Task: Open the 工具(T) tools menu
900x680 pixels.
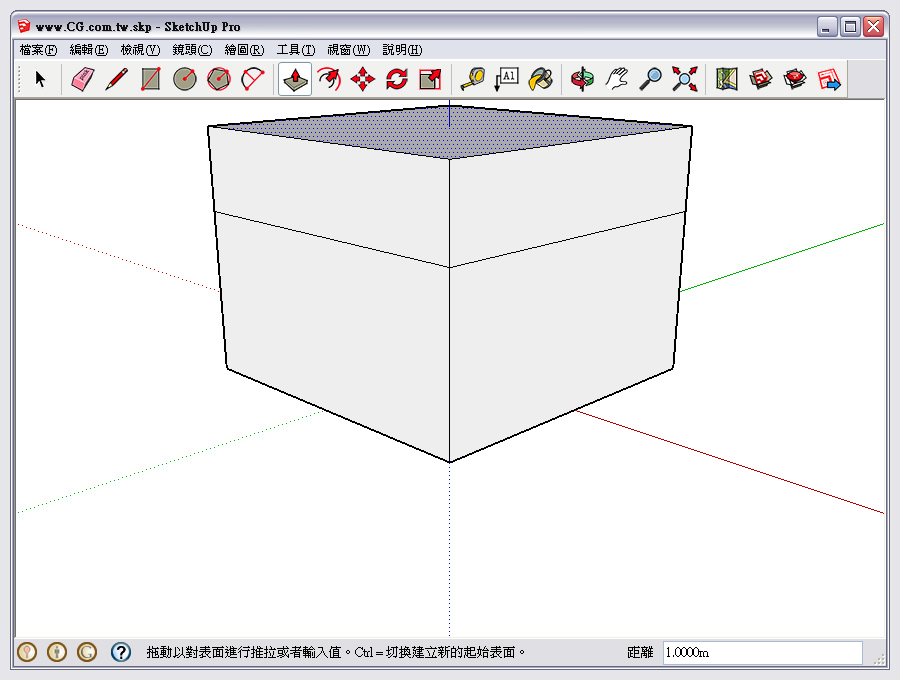Action: point(296,50)
